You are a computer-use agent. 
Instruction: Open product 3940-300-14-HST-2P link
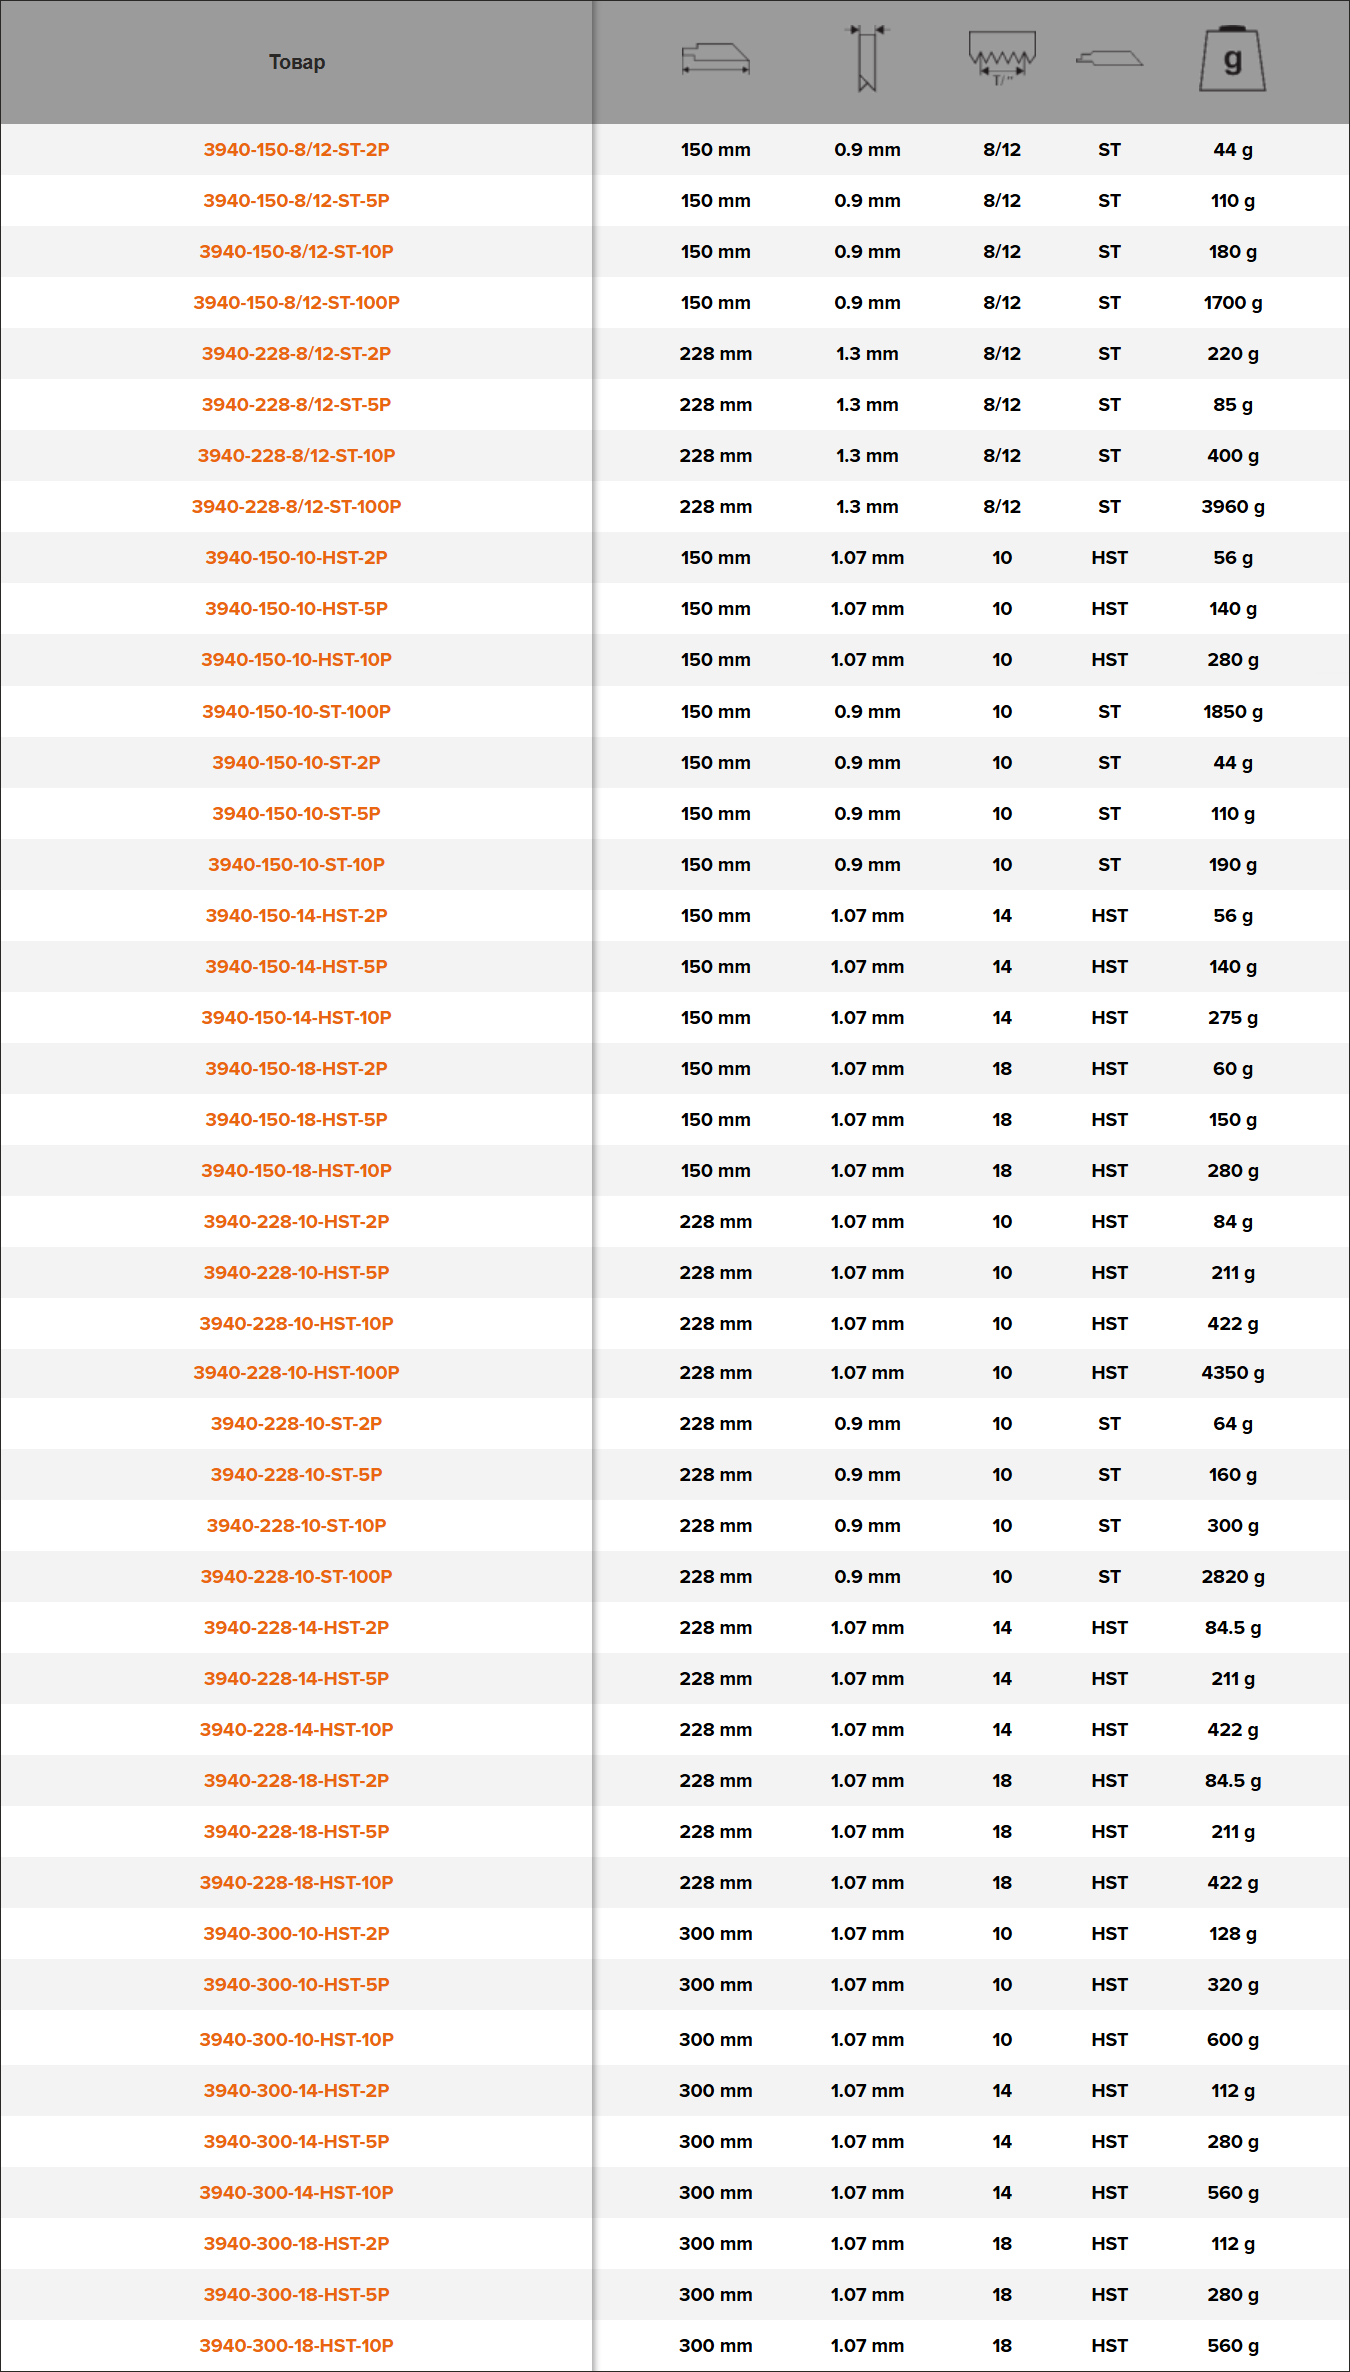point(297,2091)
